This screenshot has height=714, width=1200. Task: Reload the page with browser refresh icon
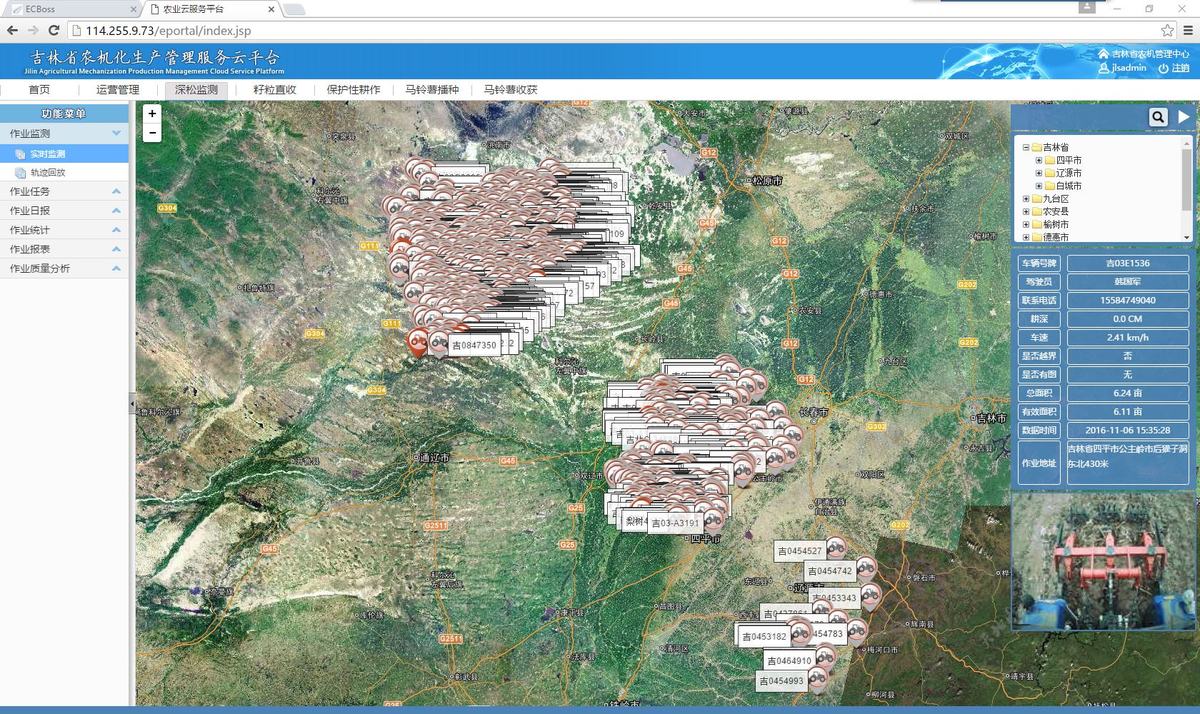[x=54, y=30]
